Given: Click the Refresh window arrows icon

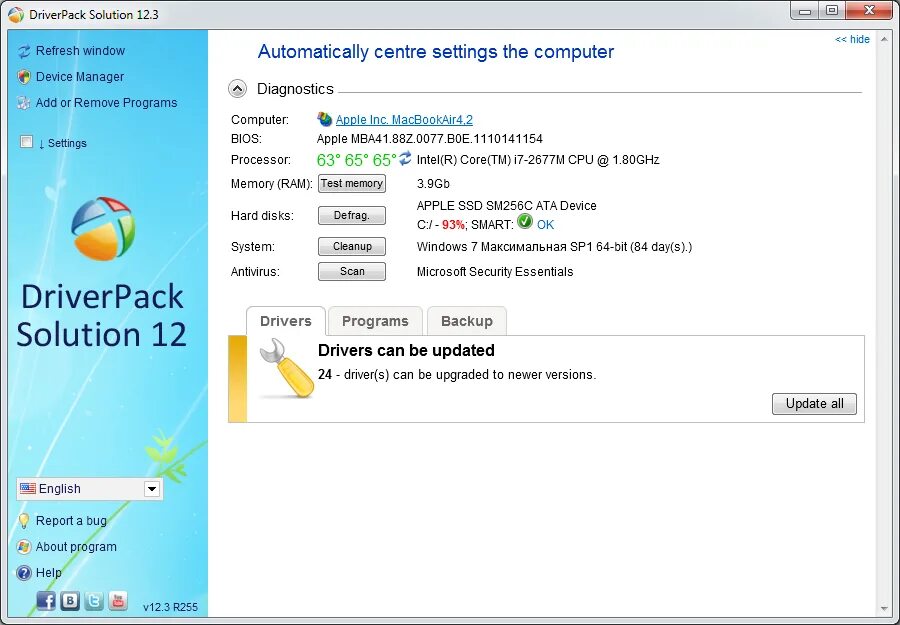Looking at the screenshot, I should coord(24,51).
